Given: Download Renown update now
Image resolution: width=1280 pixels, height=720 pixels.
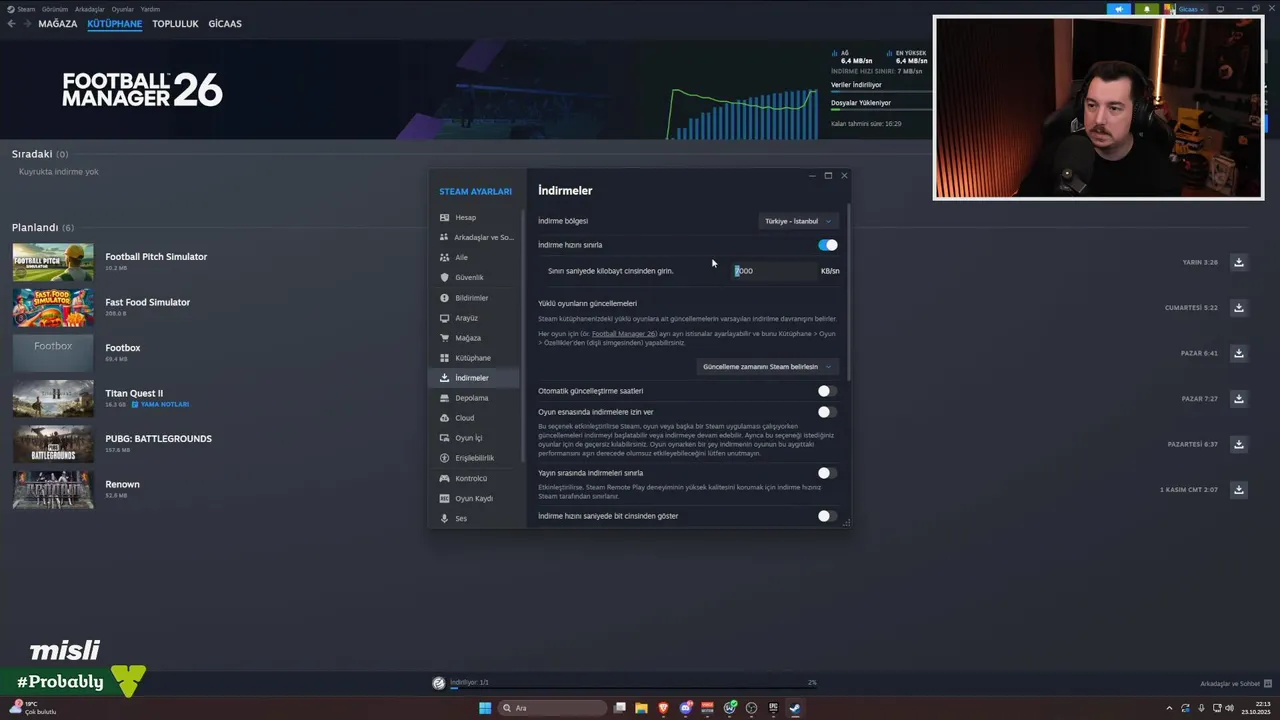Looking at the screenshot, I should tap(1238, 489).
